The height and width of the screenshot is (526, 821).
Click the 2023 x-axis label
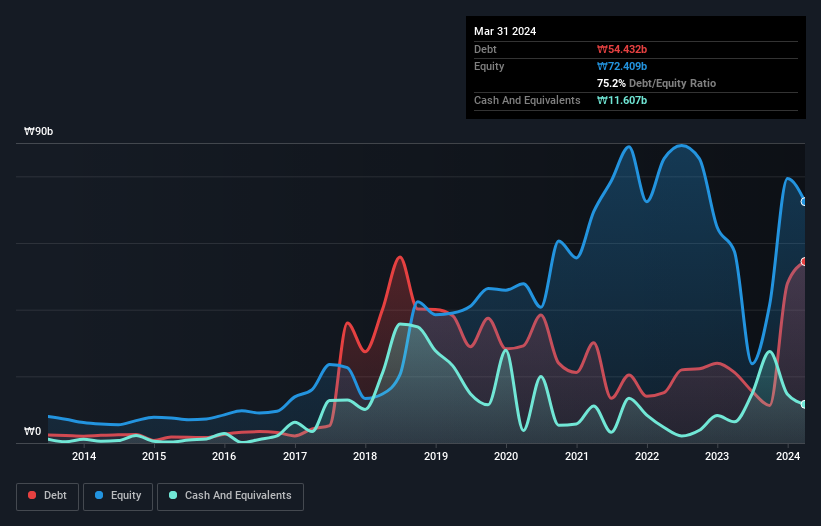(717, 456)
